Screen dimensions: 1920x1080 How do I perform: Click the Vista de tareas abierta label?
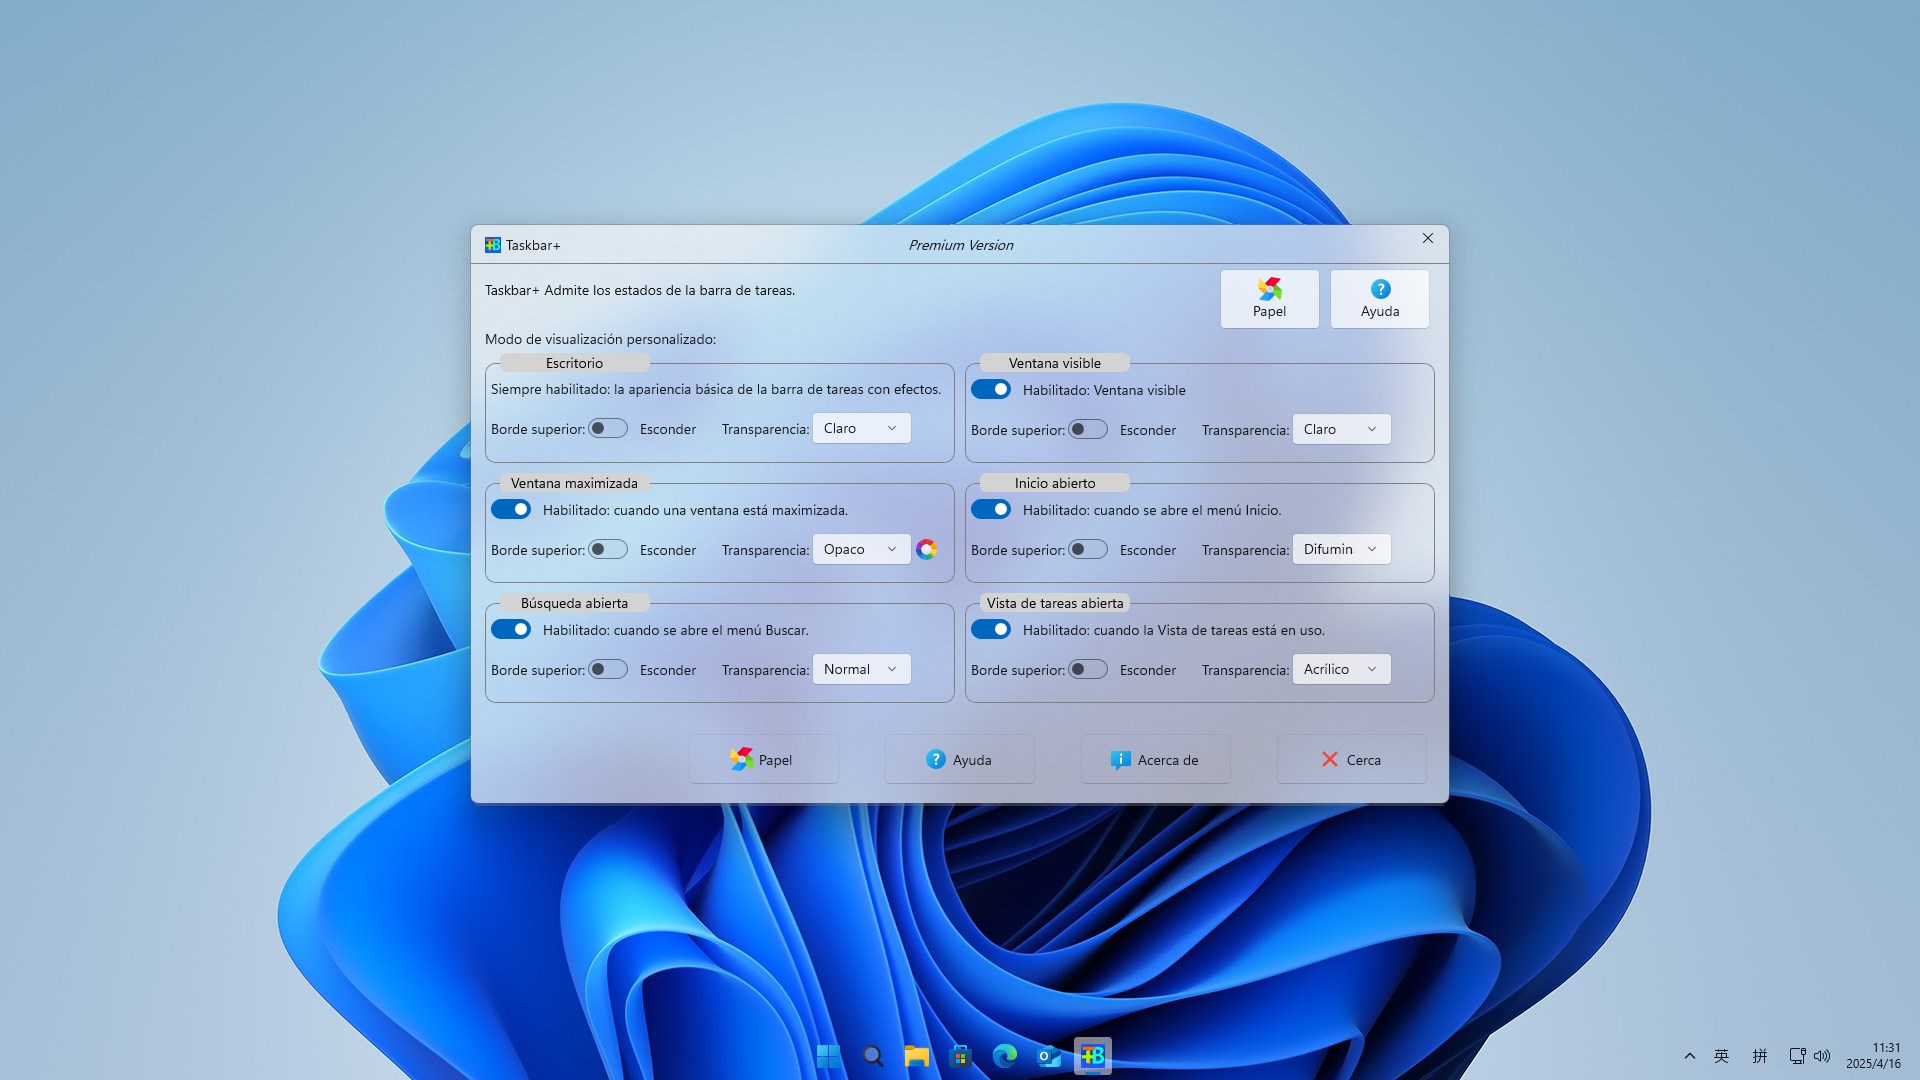click(x=1055, y=603)
